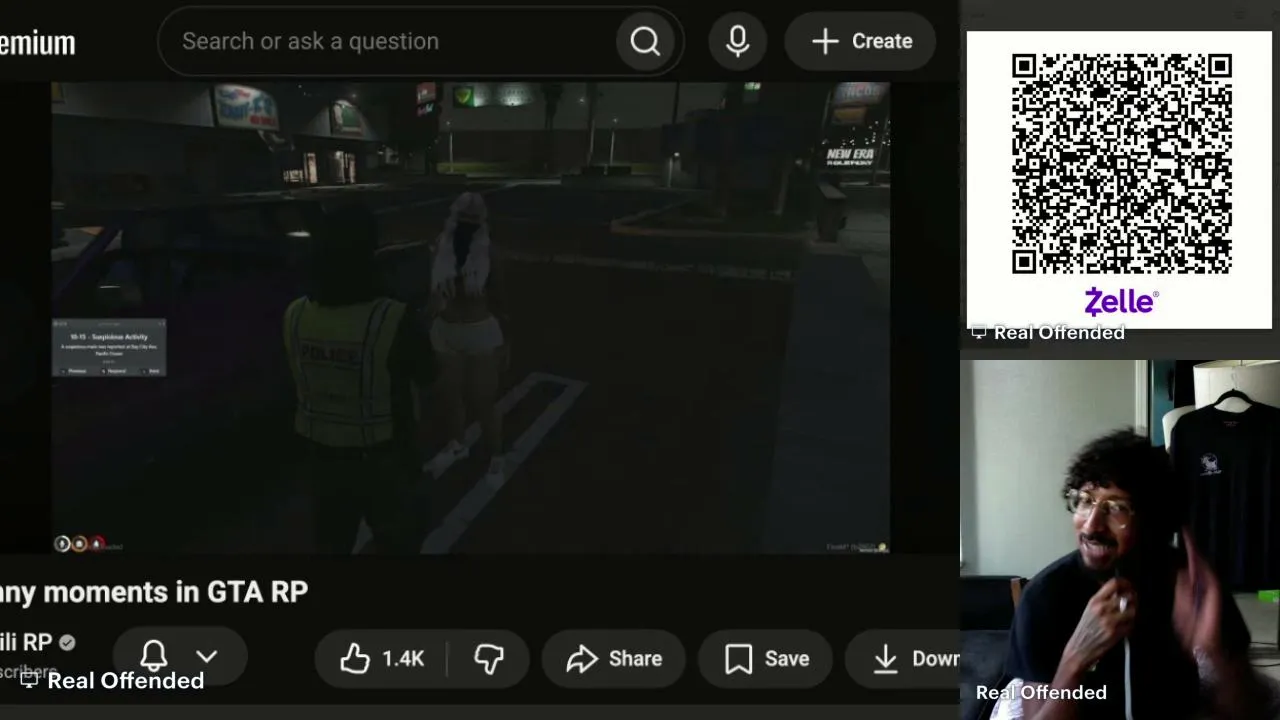This screenshot has height=720, width=1280.
Task: Save the video to a playlist
Action: click(x=766, y=658)
